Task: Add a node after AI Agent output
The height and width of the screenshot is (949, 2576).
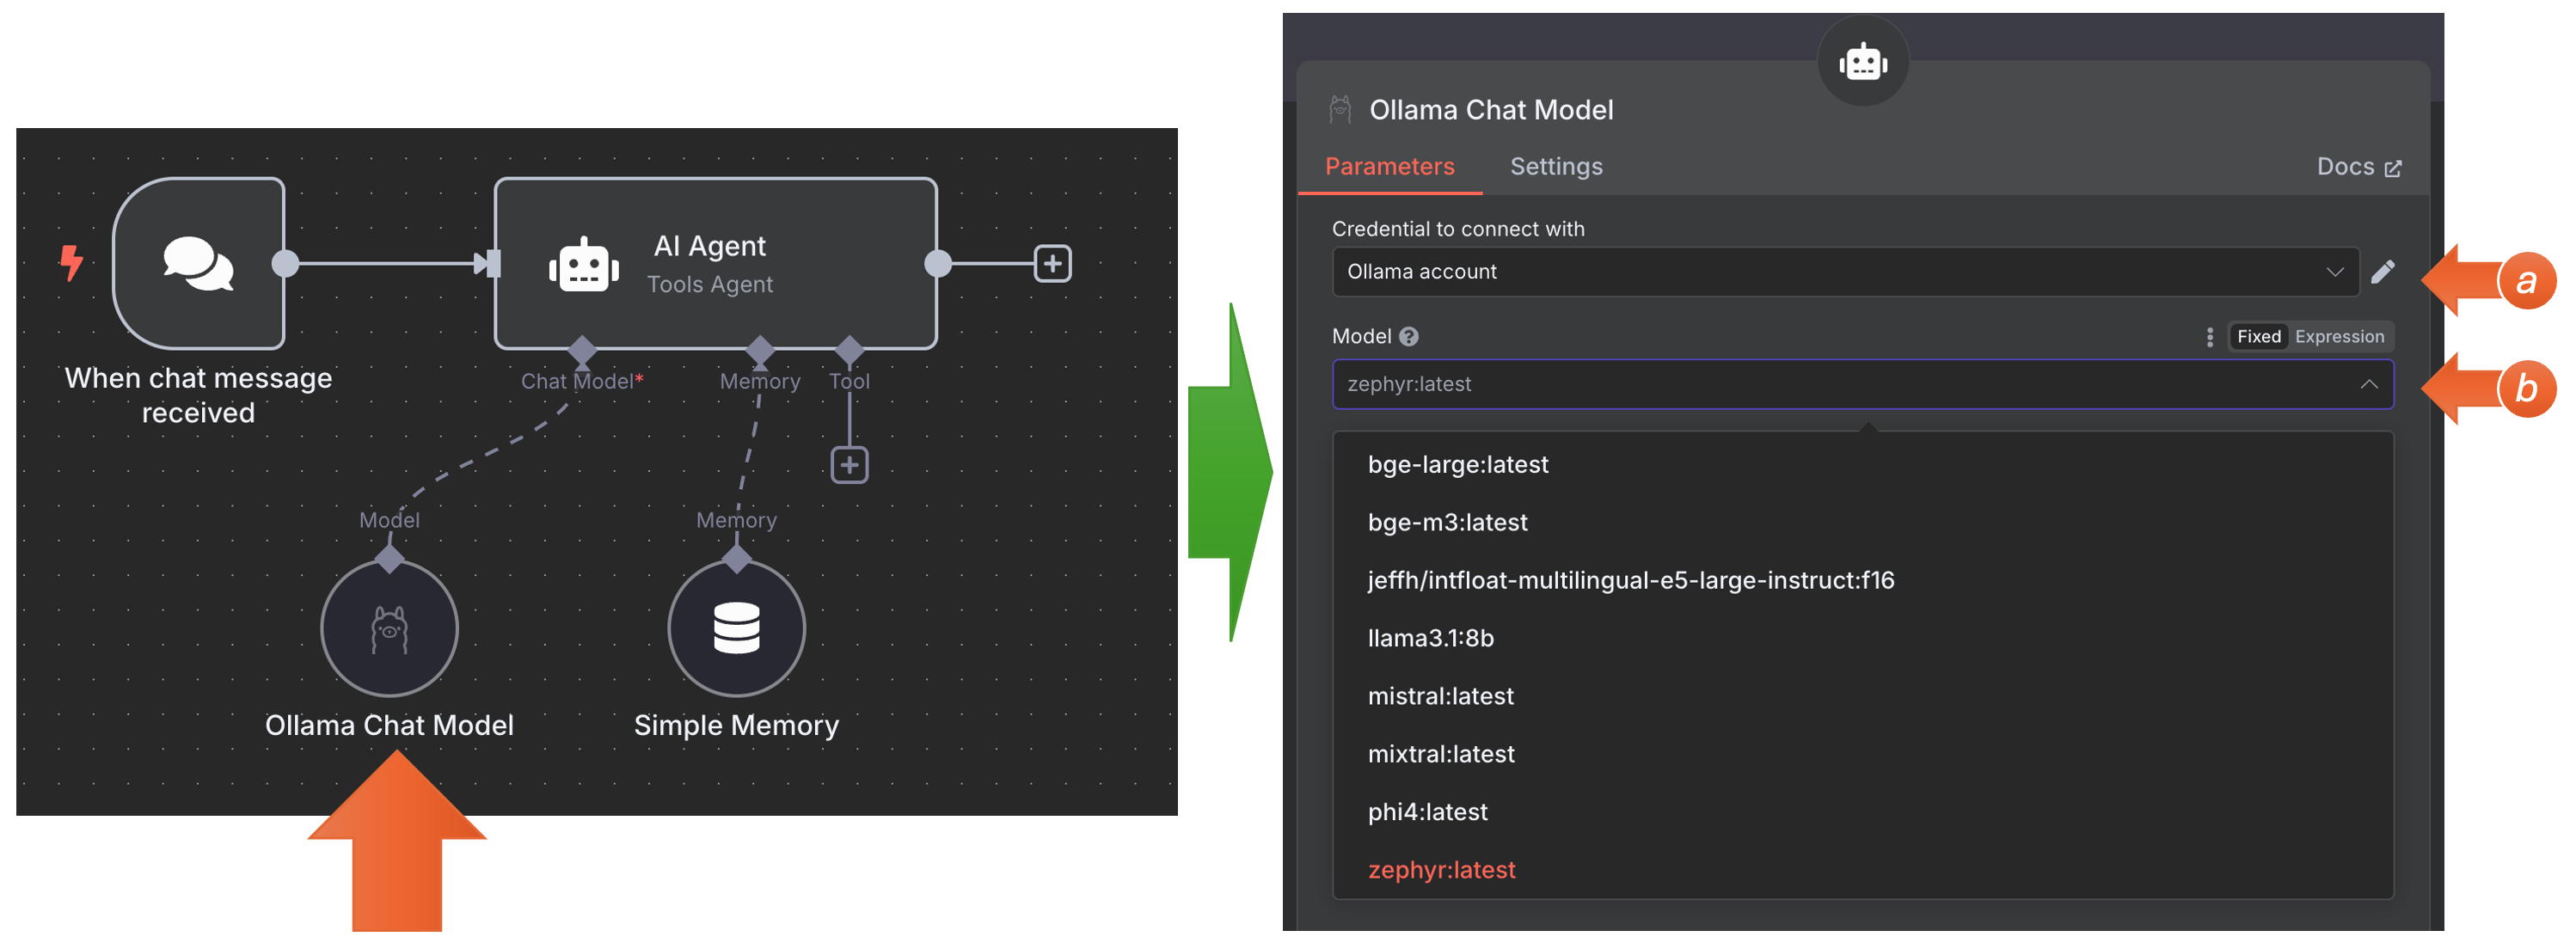Action: coord(1052,264)
